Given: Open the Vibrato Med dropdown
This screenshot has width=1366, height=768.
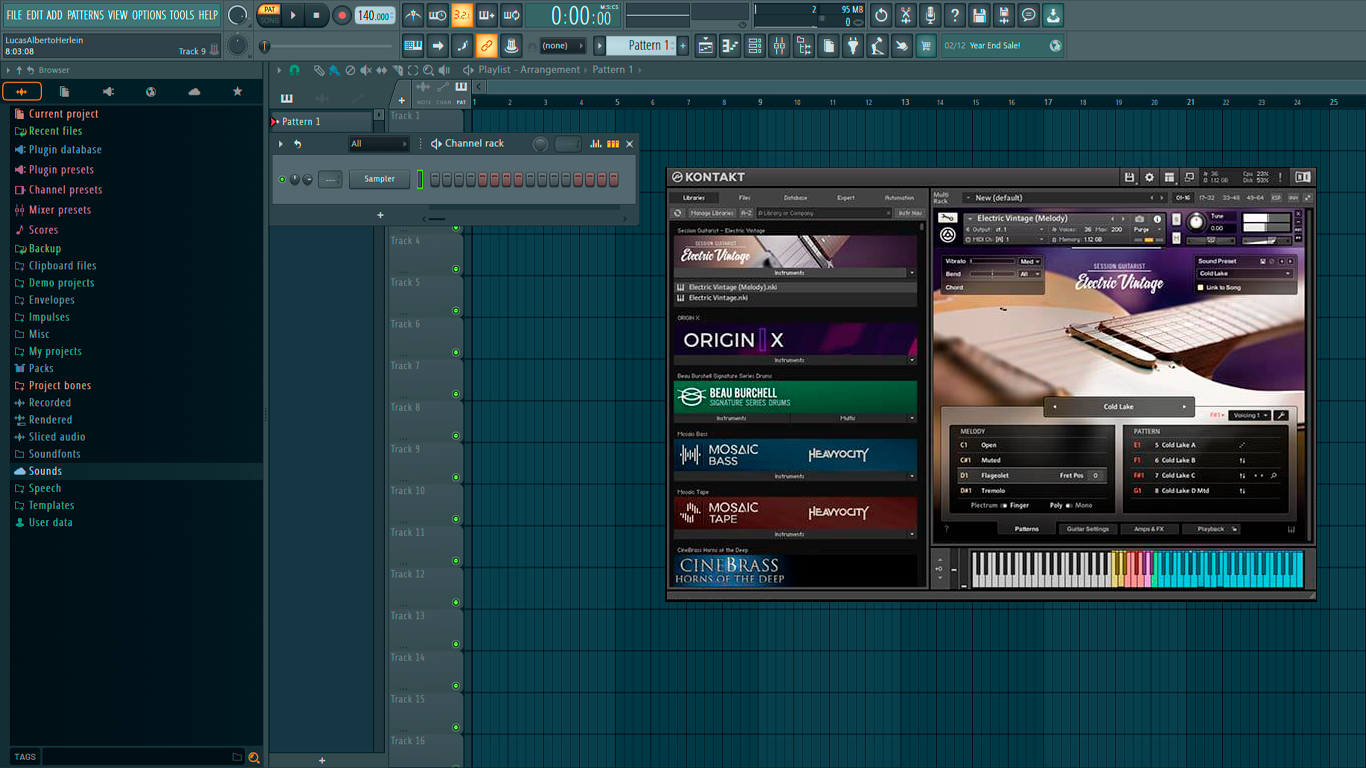Looking at the screenshot, I should click(x=1030, y=262).
